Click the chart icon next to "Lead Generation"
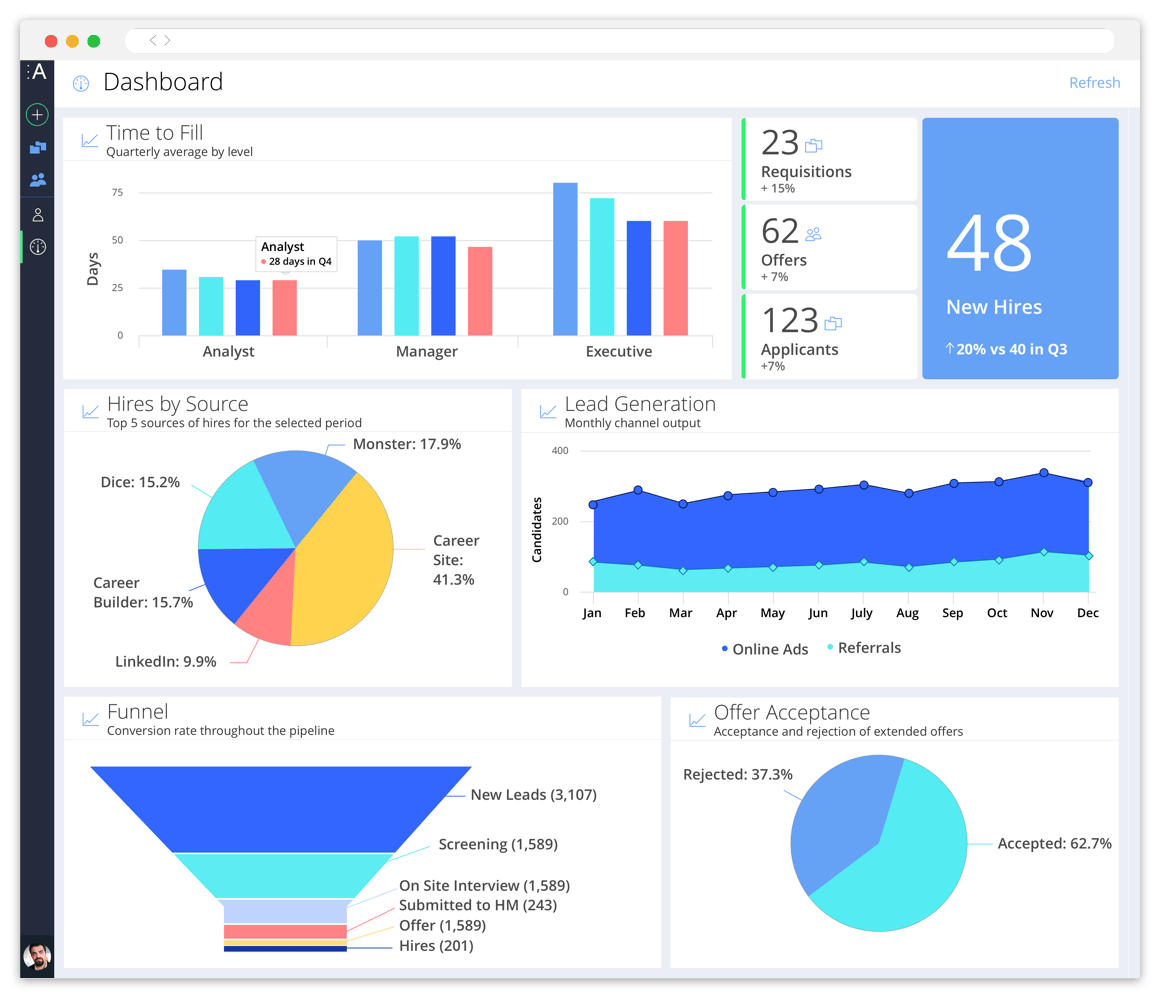Screen dimensions: 1160x999 [x=548, y=410]
